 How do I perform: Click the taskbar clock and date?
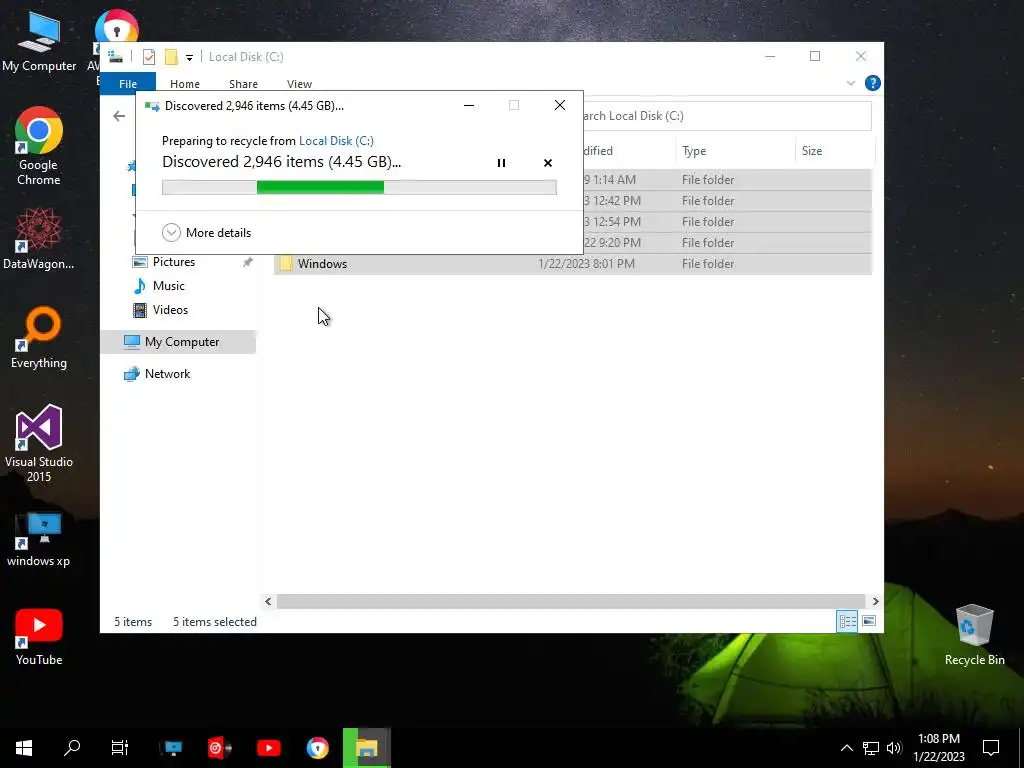[x=939, y=748]
